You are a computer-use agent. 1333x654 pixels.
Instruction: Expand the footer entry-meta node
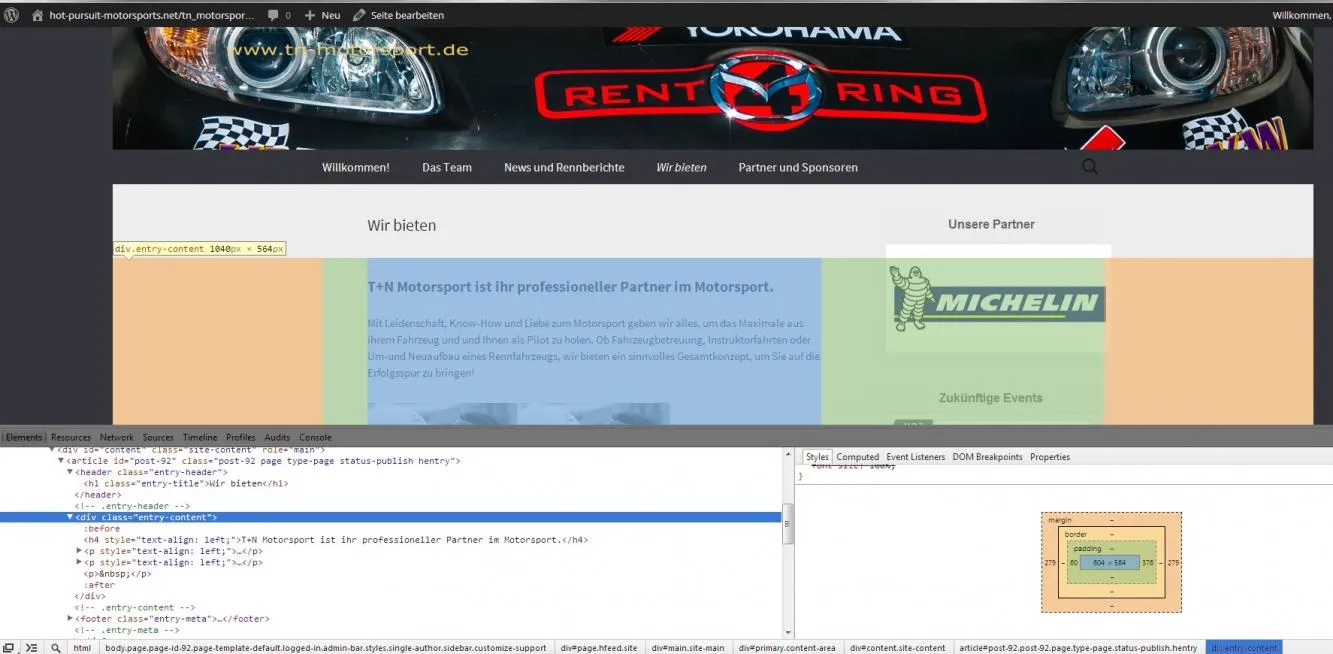70,619
